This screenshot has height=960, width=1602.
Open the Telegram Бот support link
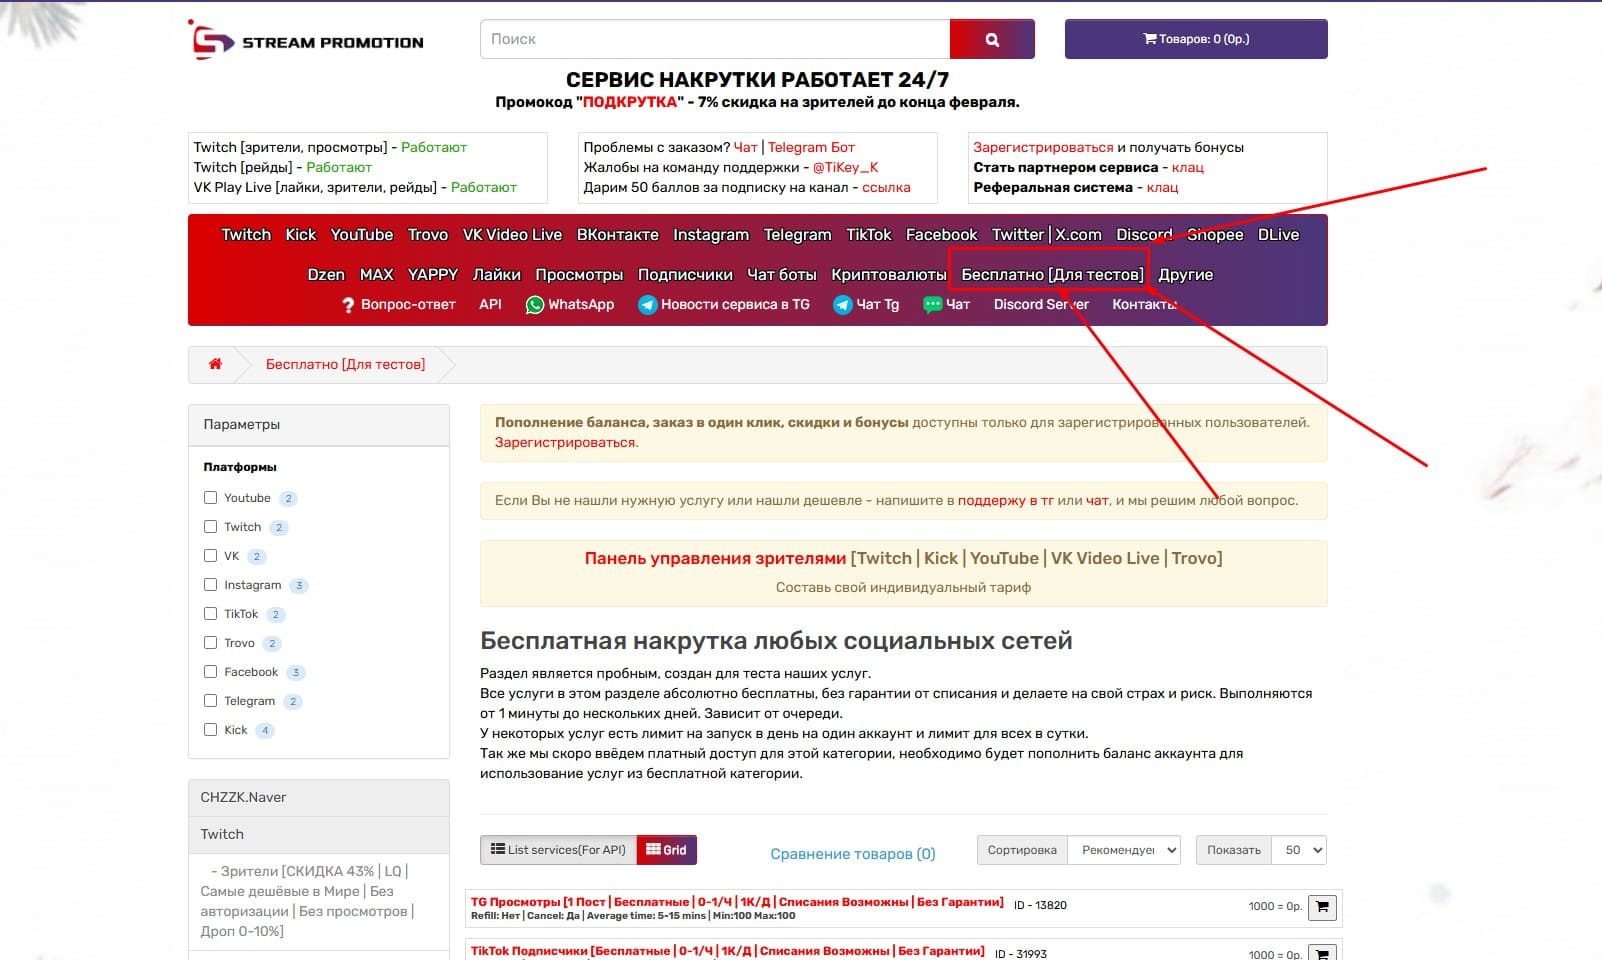click(812, 147)
